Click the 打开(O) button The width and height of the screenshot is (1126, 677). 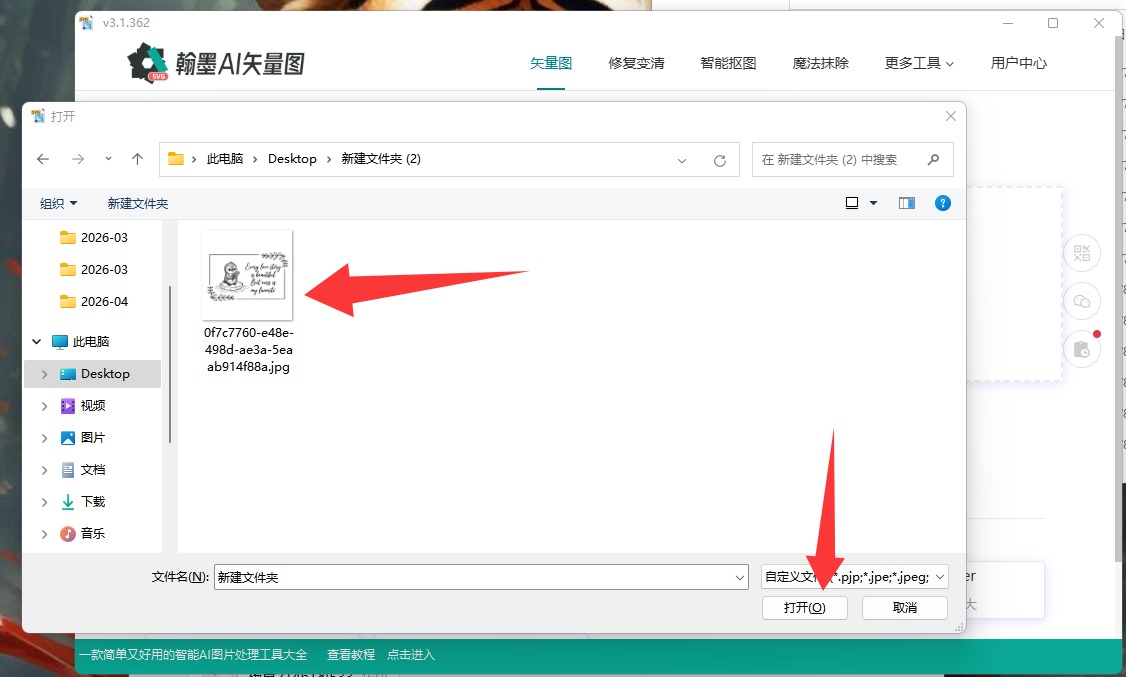(x=804, y=607)
